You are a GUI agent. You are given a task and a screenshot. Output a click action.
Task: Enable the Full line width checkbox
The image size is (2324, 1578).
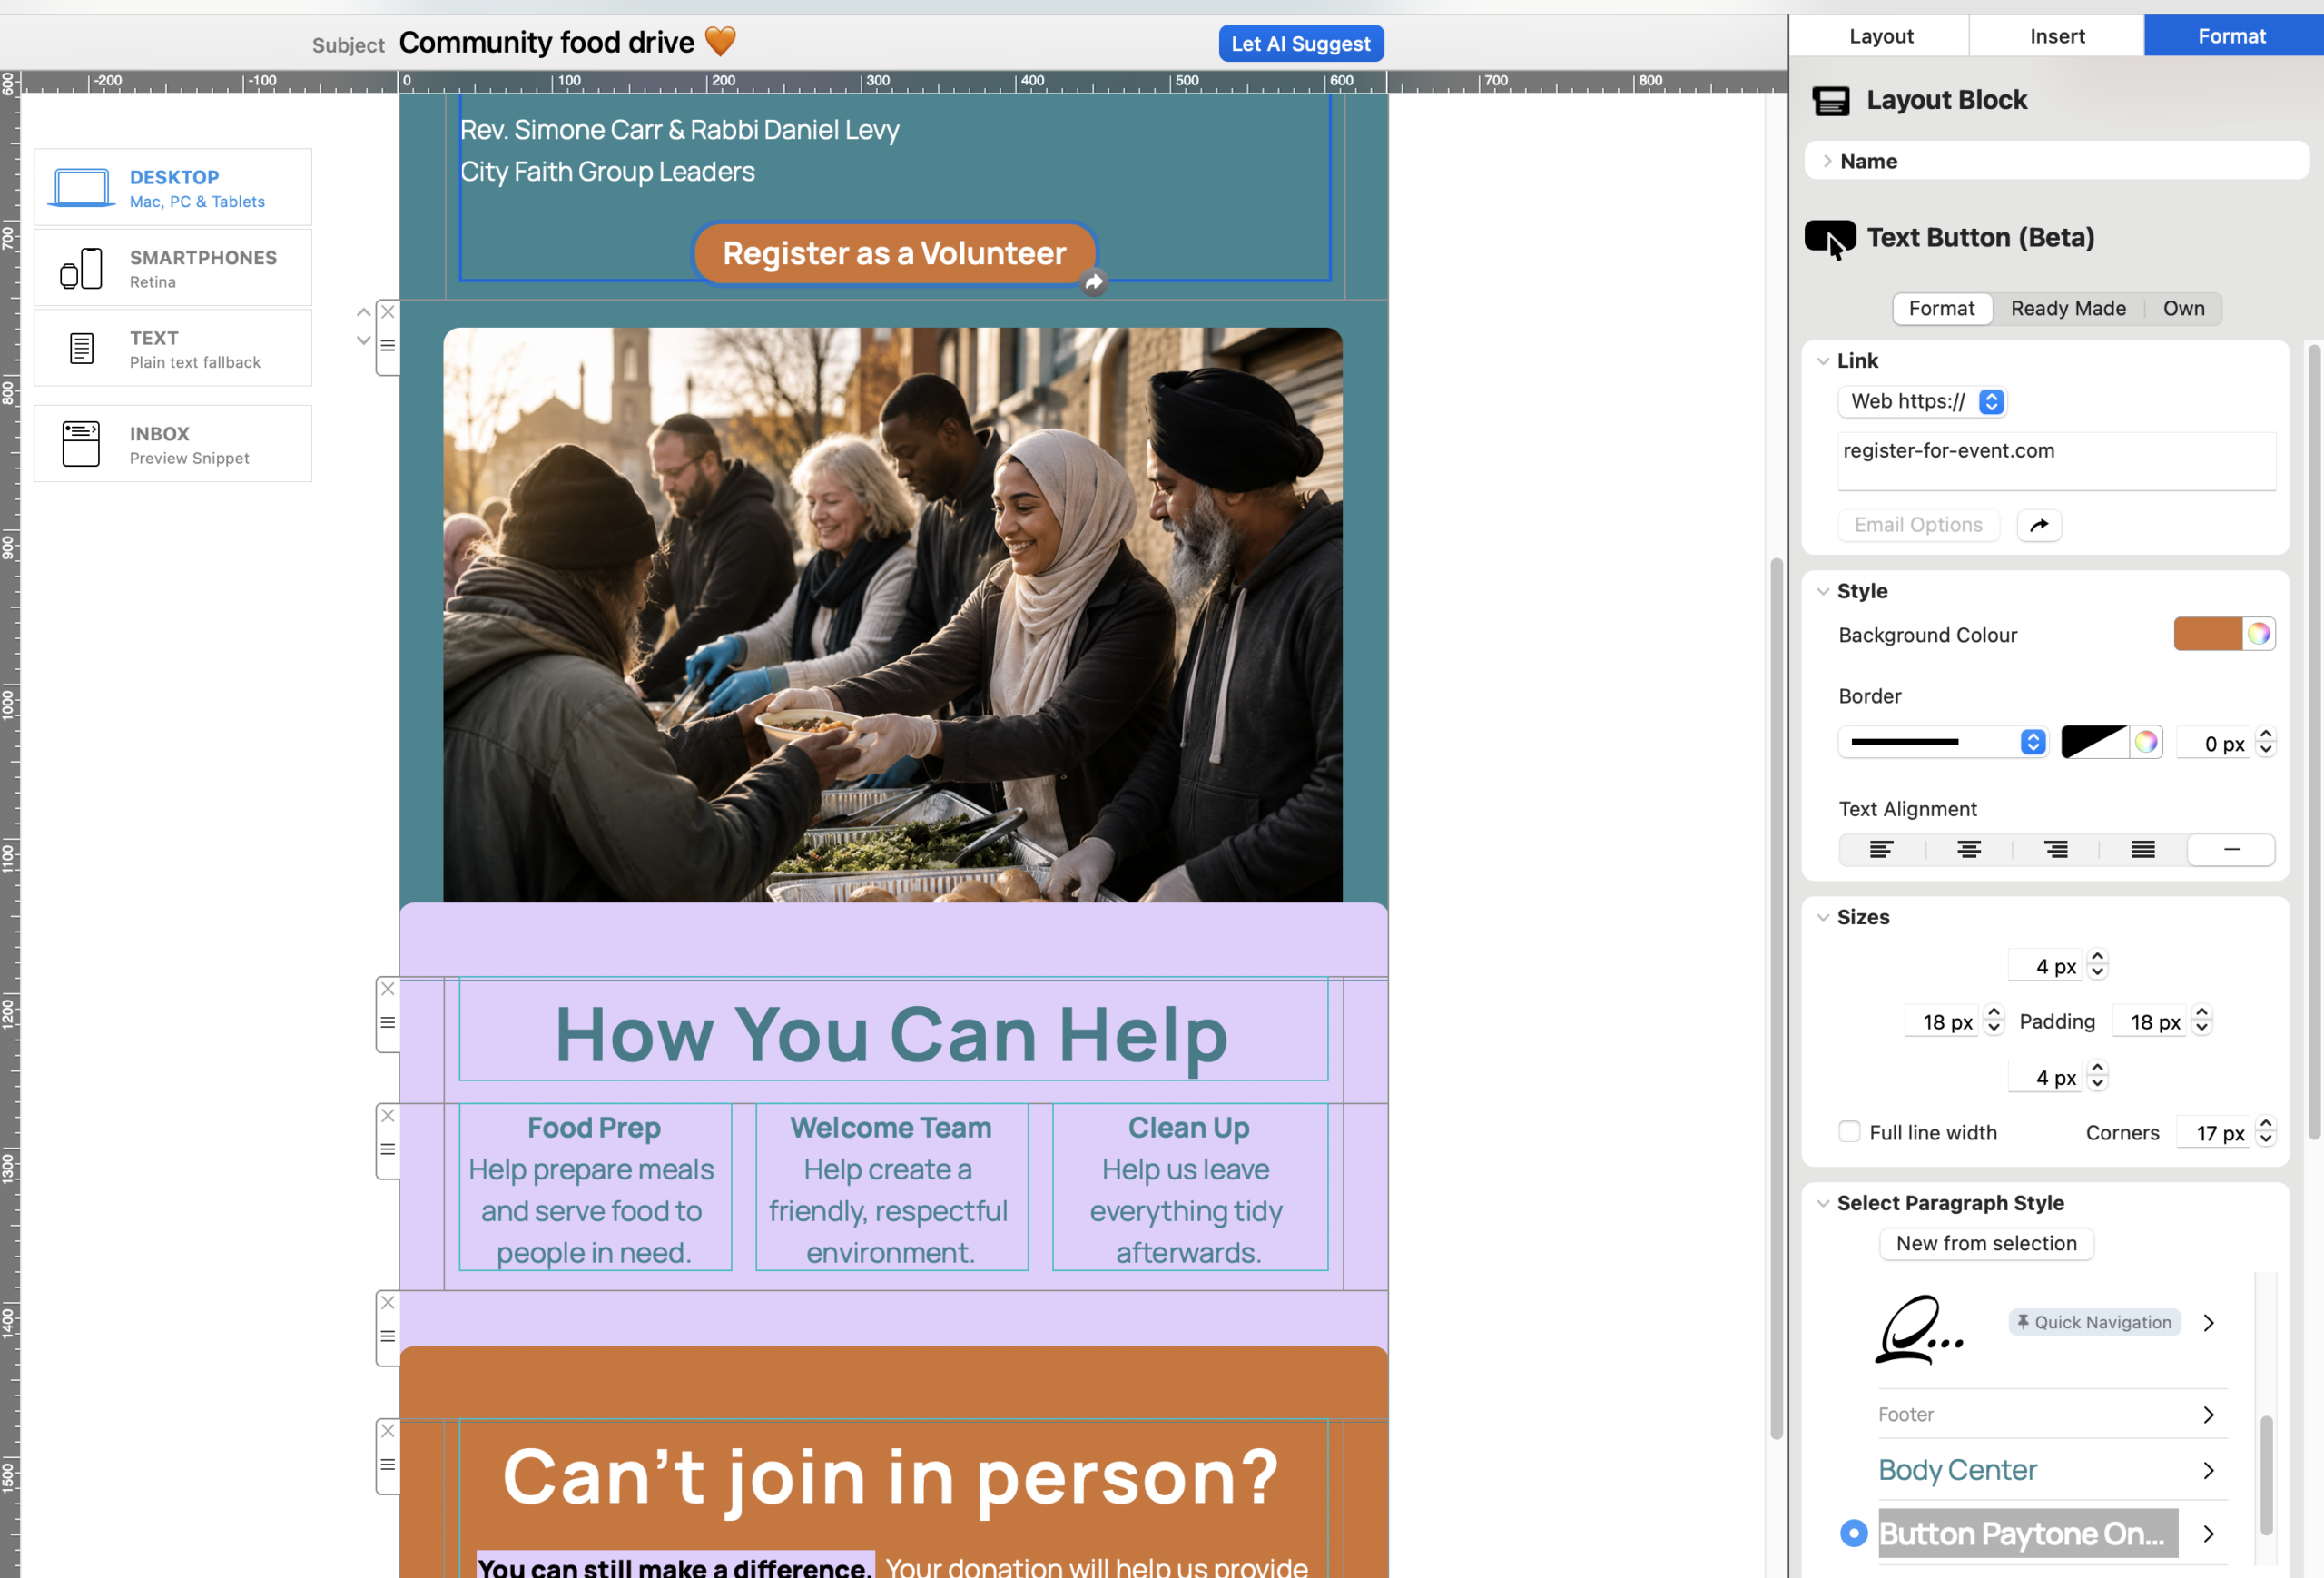click(x=1849, y=1132)
